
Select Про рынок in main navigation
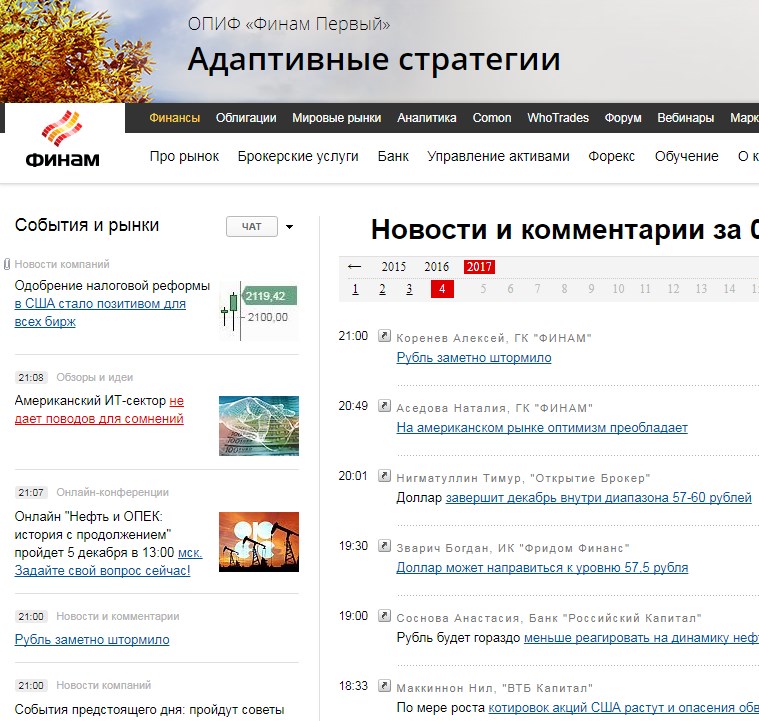tap(184, 156)
